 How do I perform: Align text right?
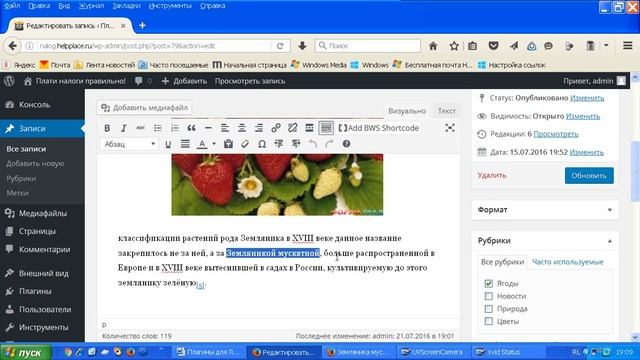pyautogui.click(x=259, y=128)
